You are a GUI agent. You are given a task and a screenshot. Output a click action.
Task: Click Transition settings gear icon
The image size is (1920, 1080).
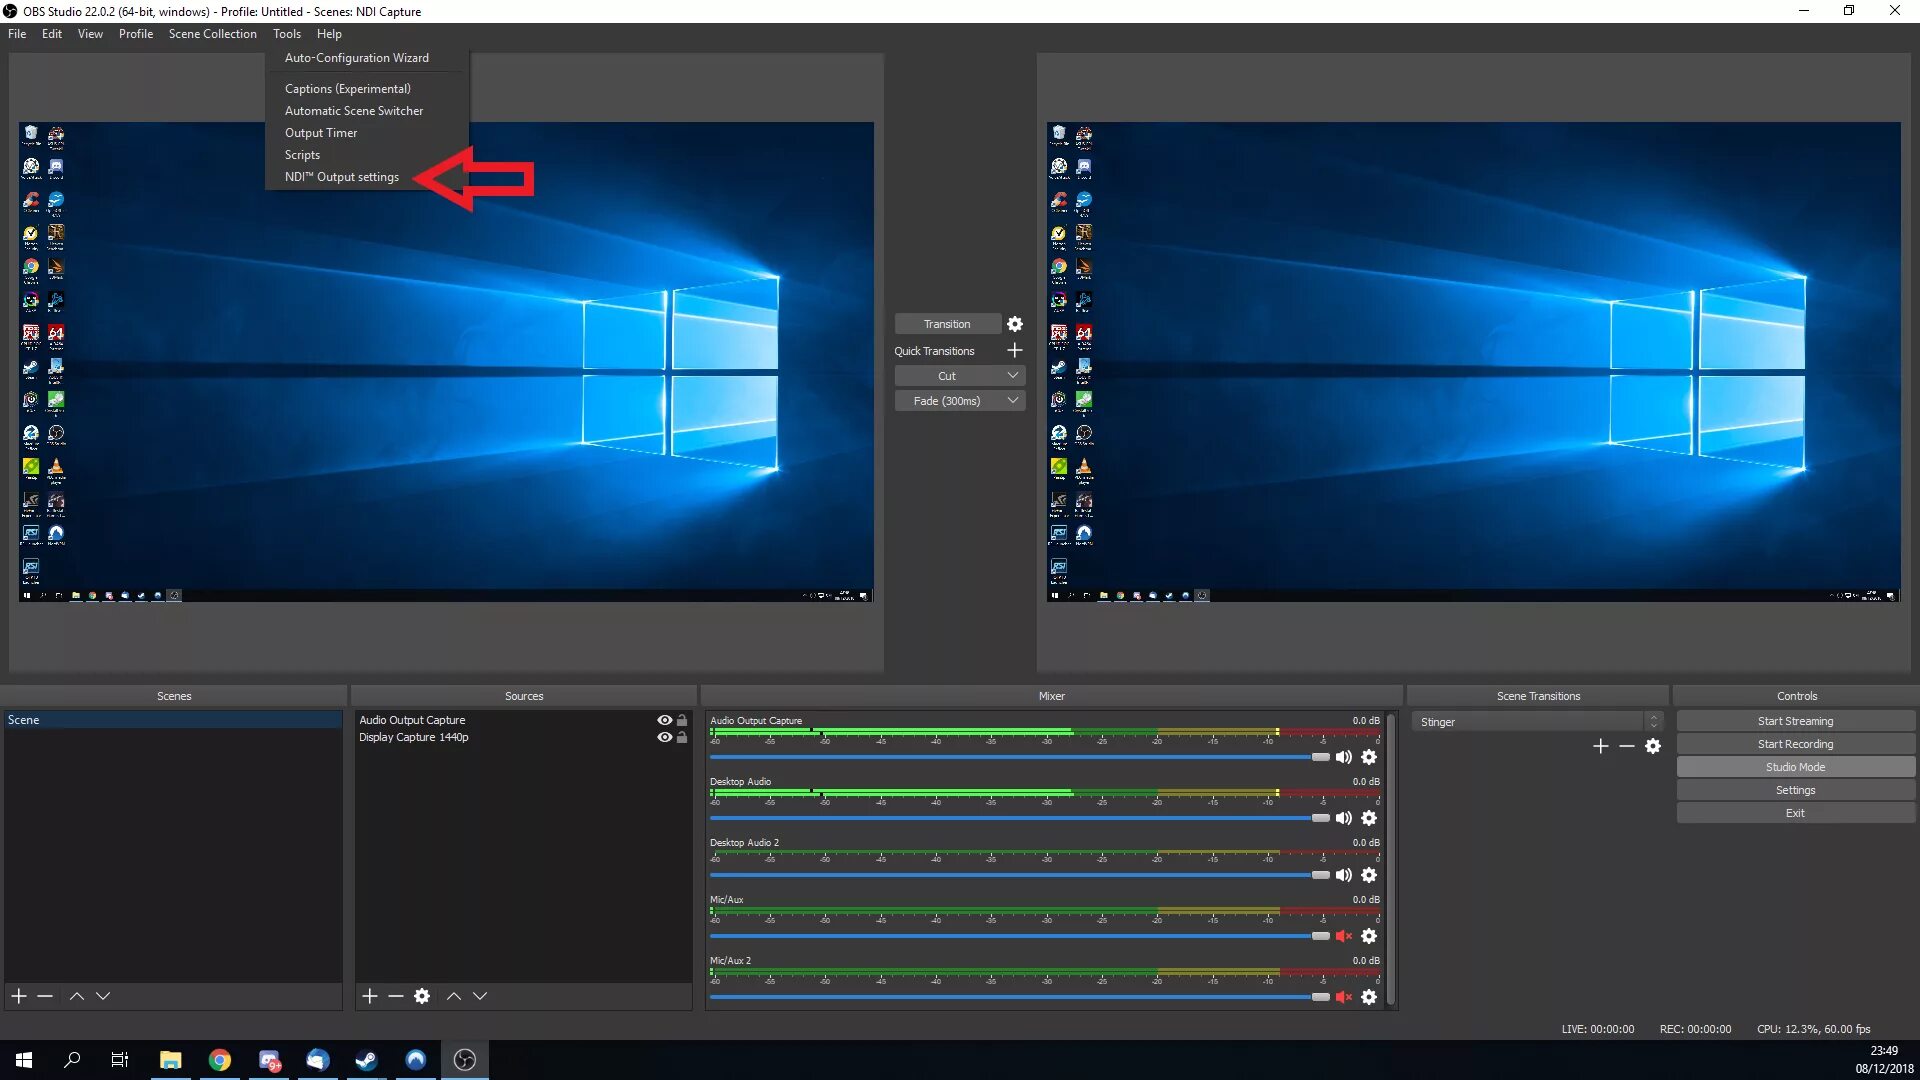[1015, 323]
